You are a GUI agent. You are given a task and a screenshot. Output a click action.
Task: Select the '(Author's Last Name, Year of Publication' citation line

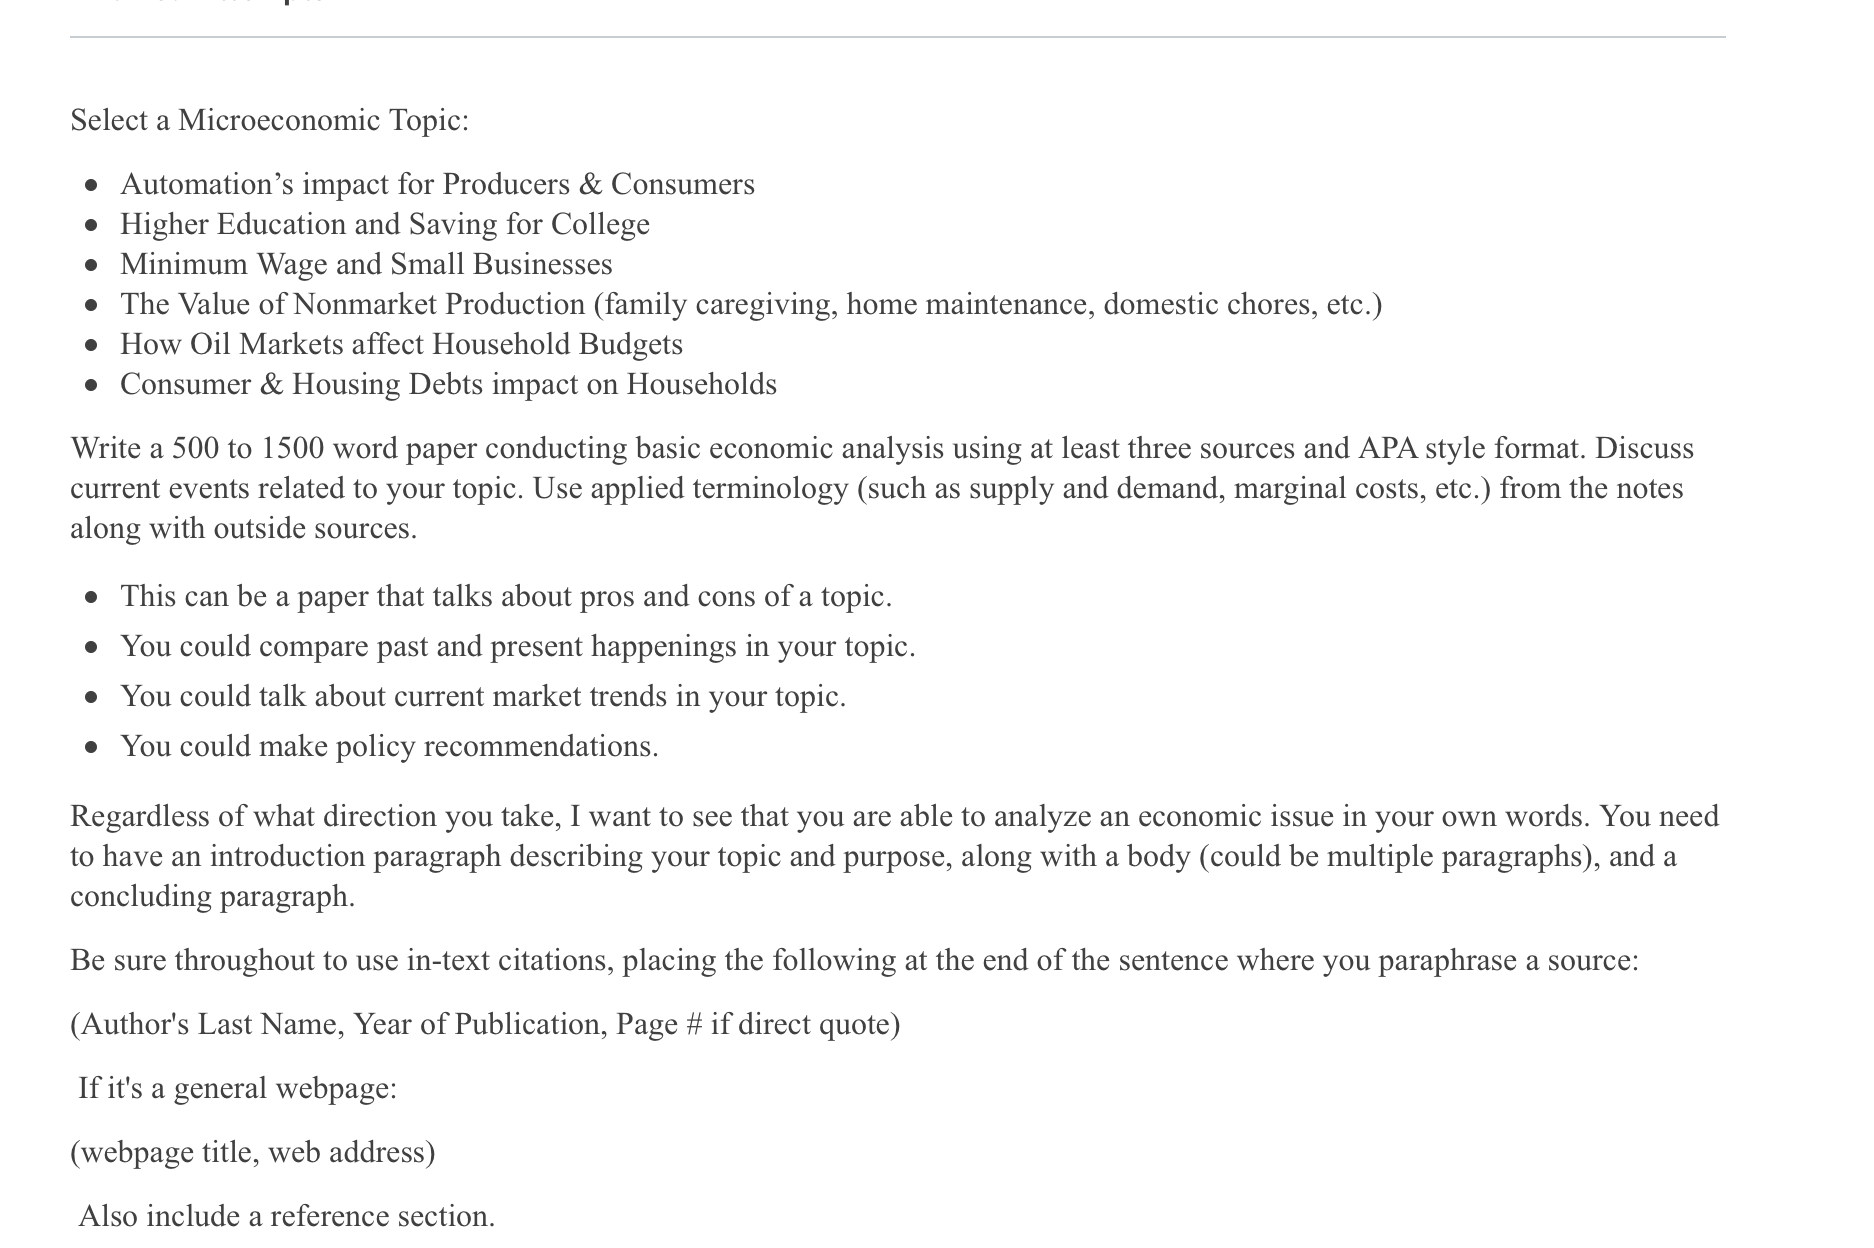coord(485,1025)
